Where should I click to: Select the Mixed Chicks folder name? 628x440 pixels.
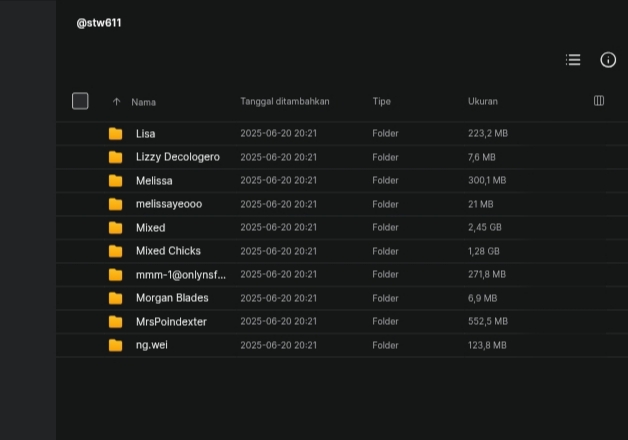click(168, 251)
